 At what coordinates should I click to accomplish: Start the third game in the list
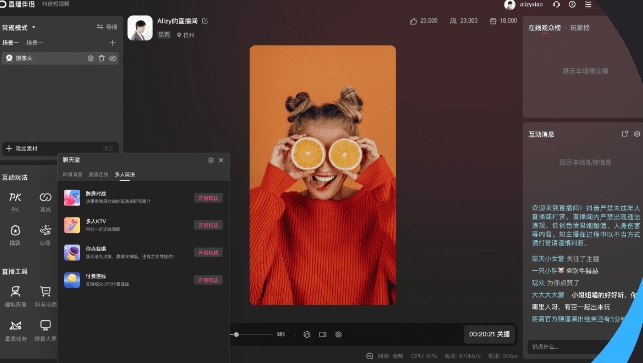click(208, 253)
